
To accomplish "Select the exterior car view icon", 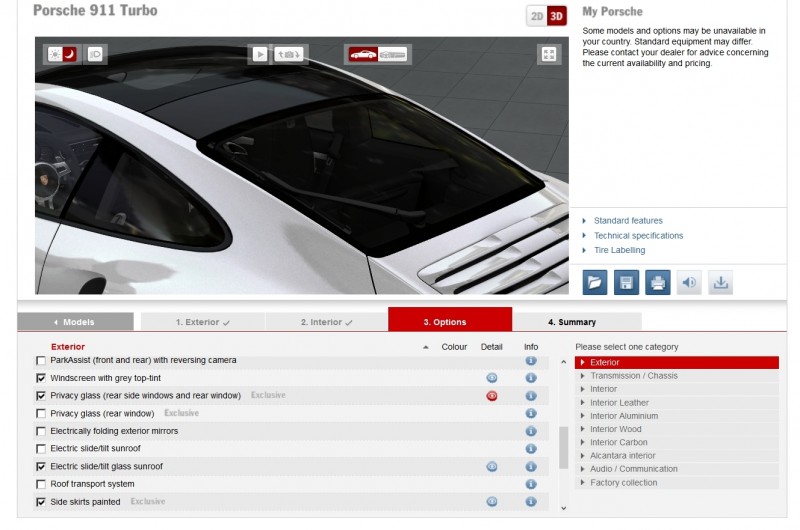I will click(363, 54).
